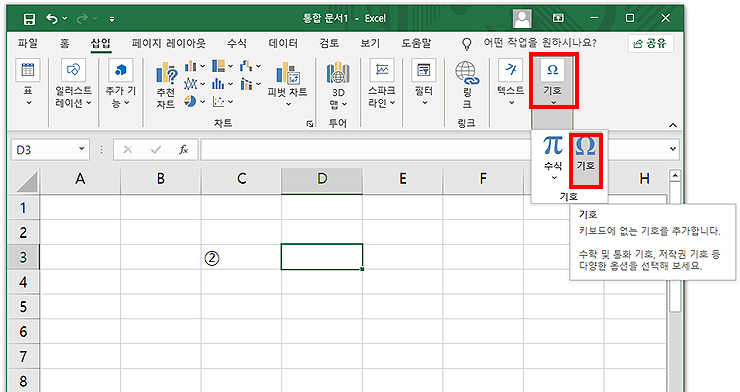Screen dimensions: 740x392
Task: Insert a waterfall or stock chart
Action: (x=250, y=66)
